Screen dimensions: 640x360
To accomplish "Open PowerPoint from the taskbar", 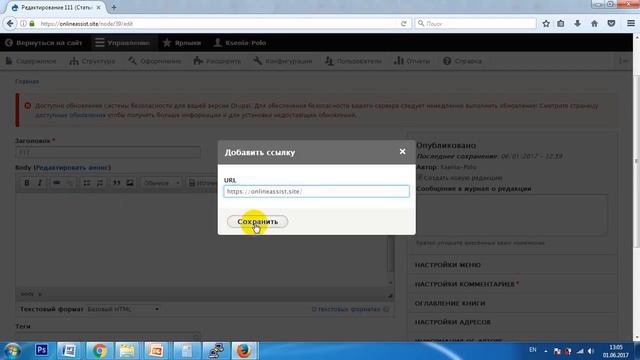I will (x=156, y=351).
